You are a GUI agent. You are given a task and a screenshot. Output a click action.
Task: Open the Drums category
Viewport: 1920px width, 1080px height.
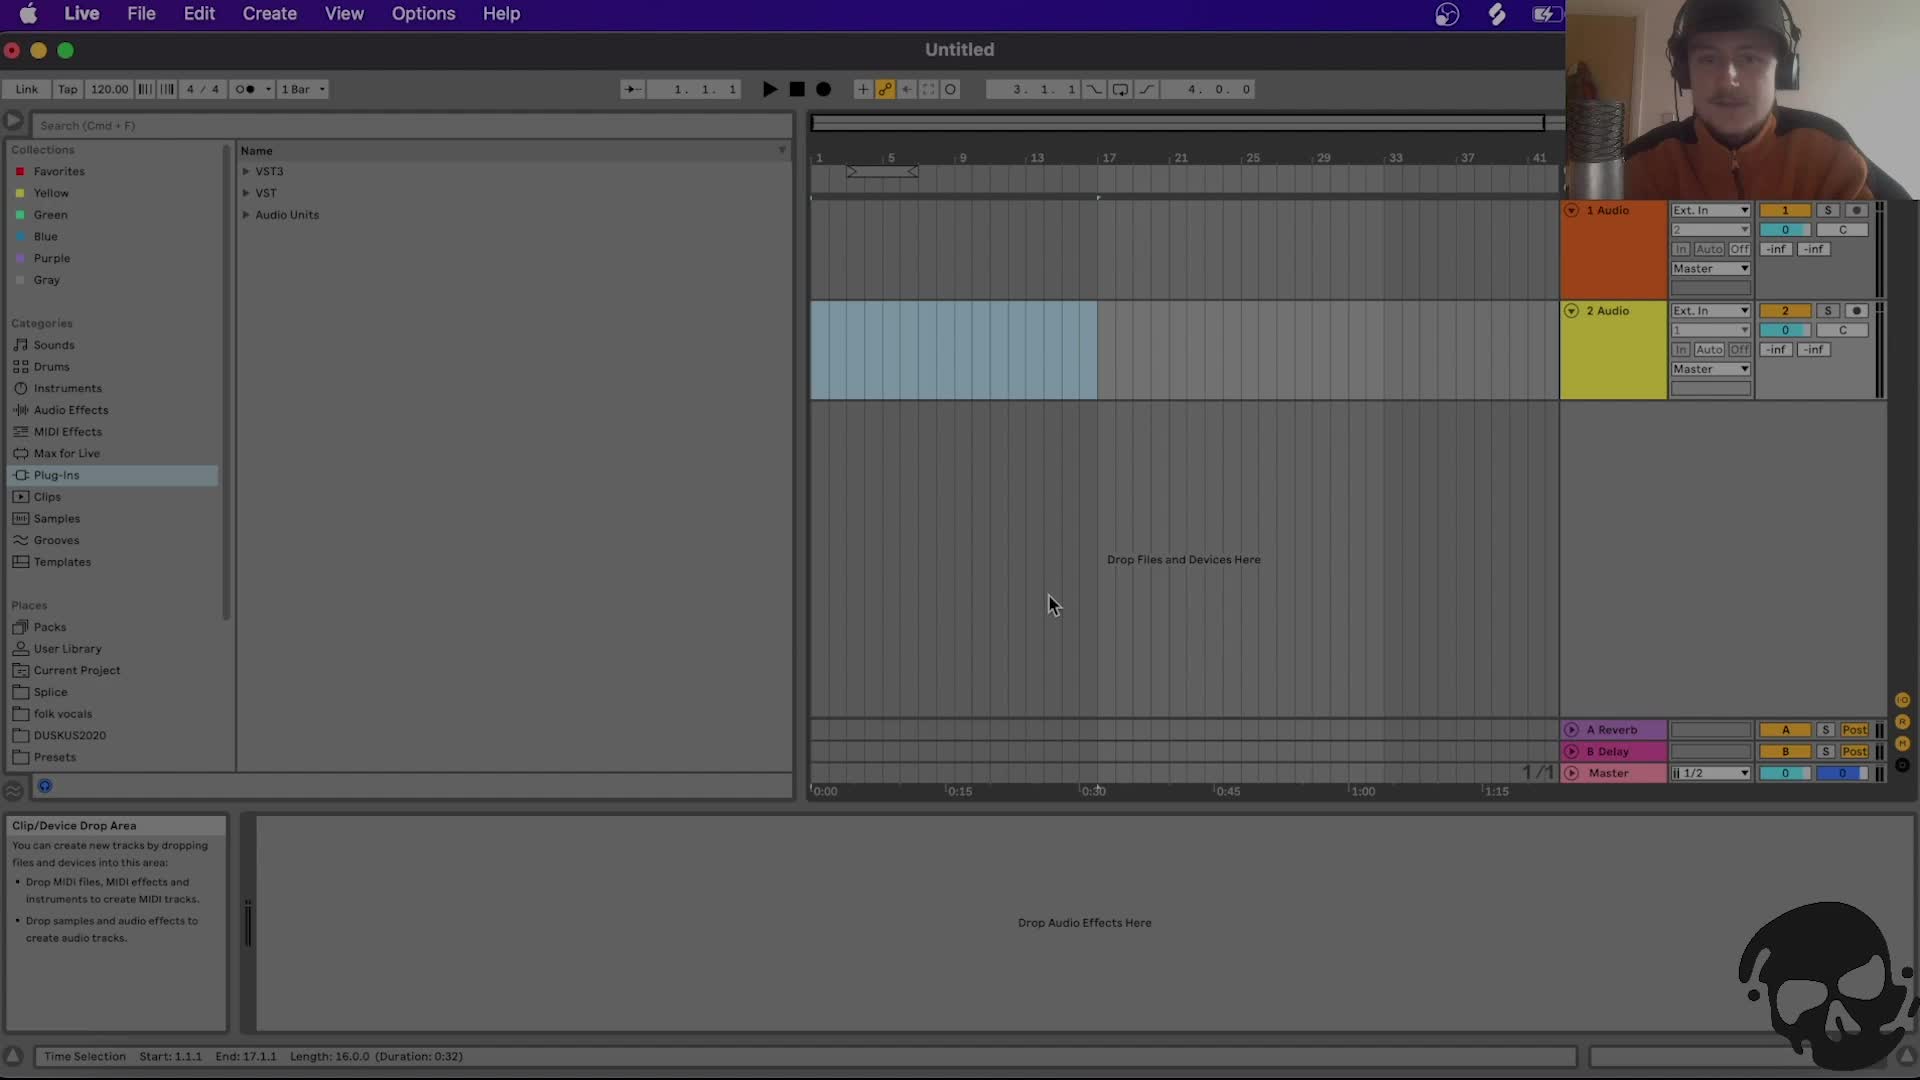51,367
